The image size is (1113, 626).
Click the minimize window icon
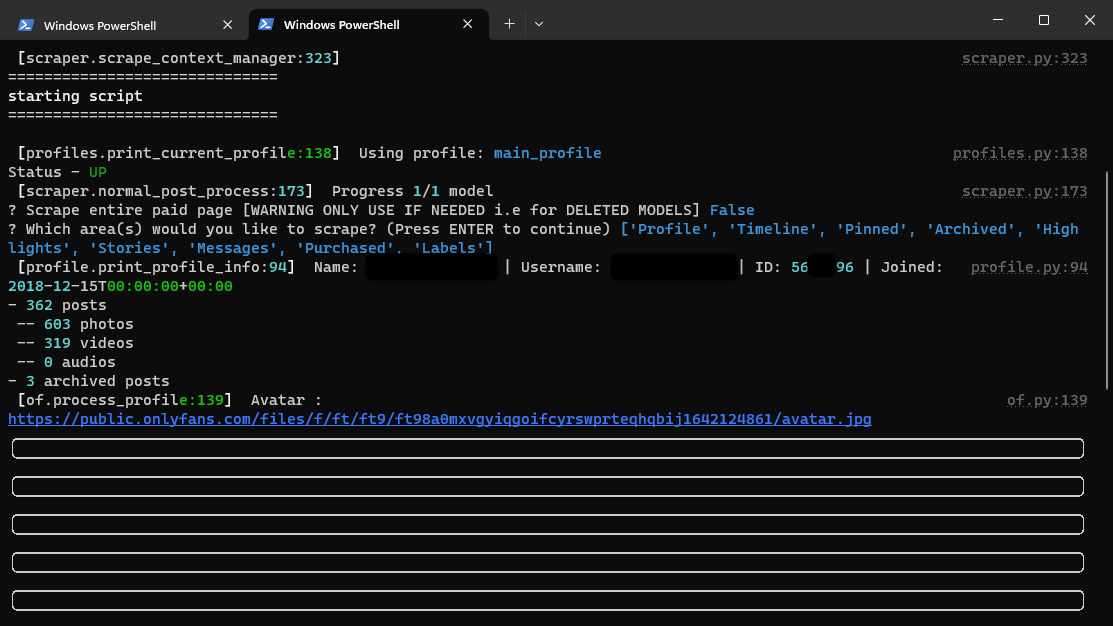(998, 20)
